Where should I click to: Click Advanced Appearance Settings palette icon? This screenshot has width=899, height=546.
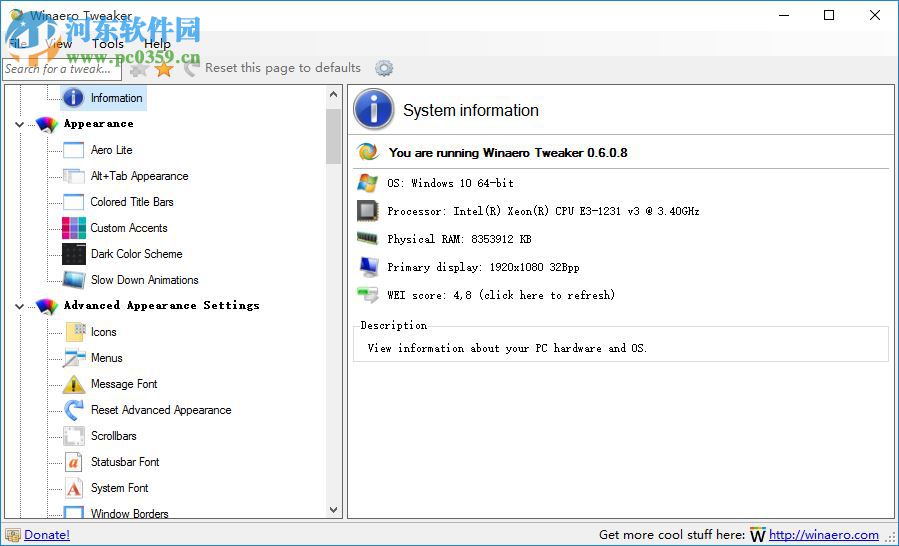click(x=46, y=306)
